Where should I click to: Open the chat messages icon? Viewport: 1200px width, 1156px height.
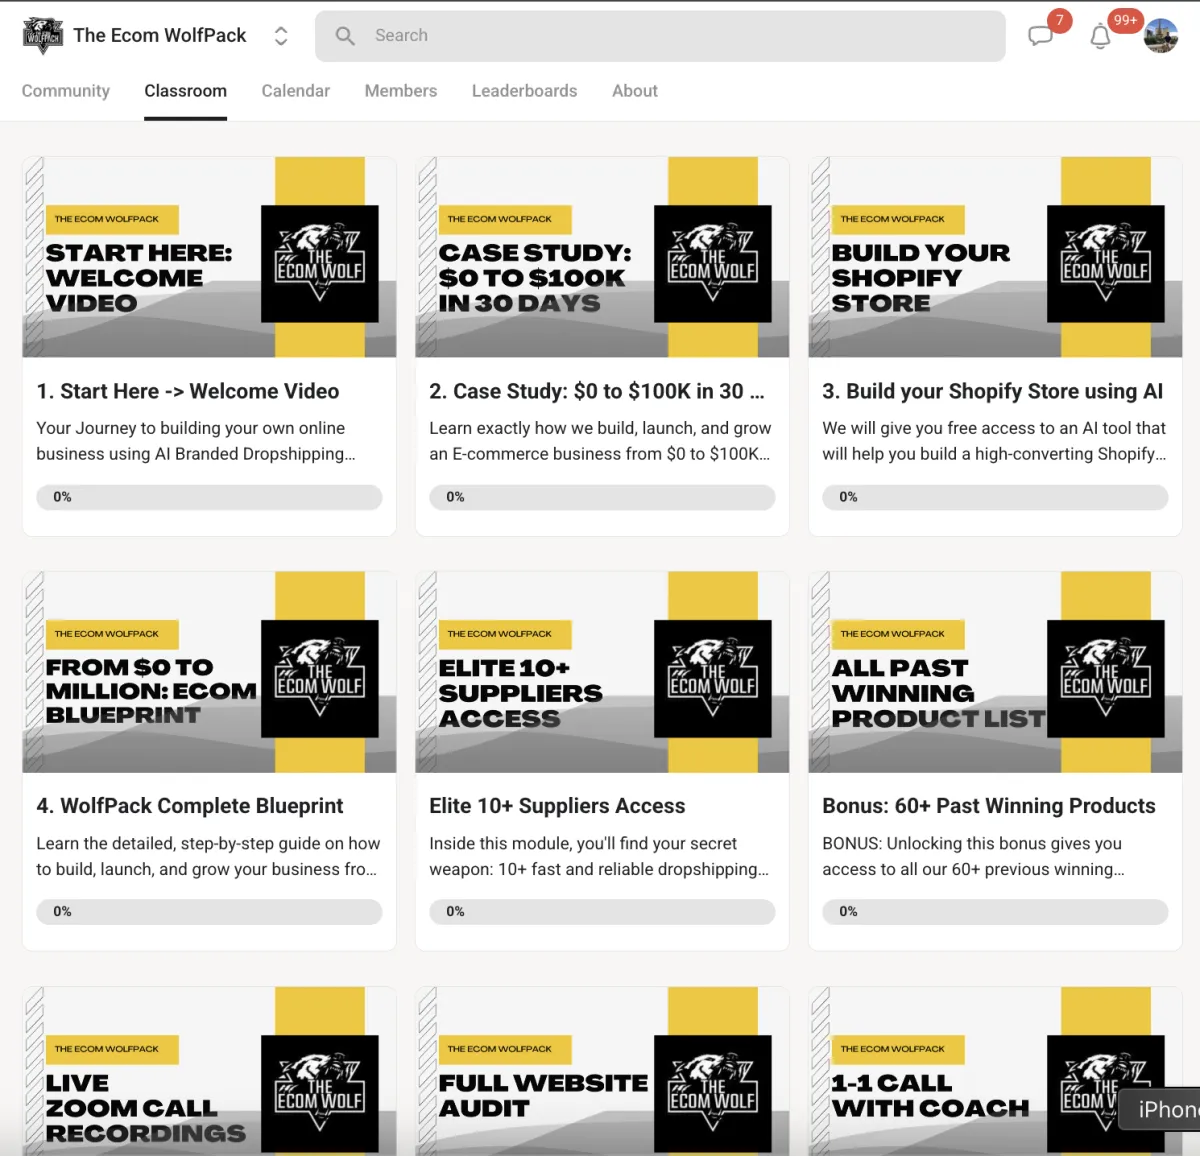click(x=1041, y=36)
